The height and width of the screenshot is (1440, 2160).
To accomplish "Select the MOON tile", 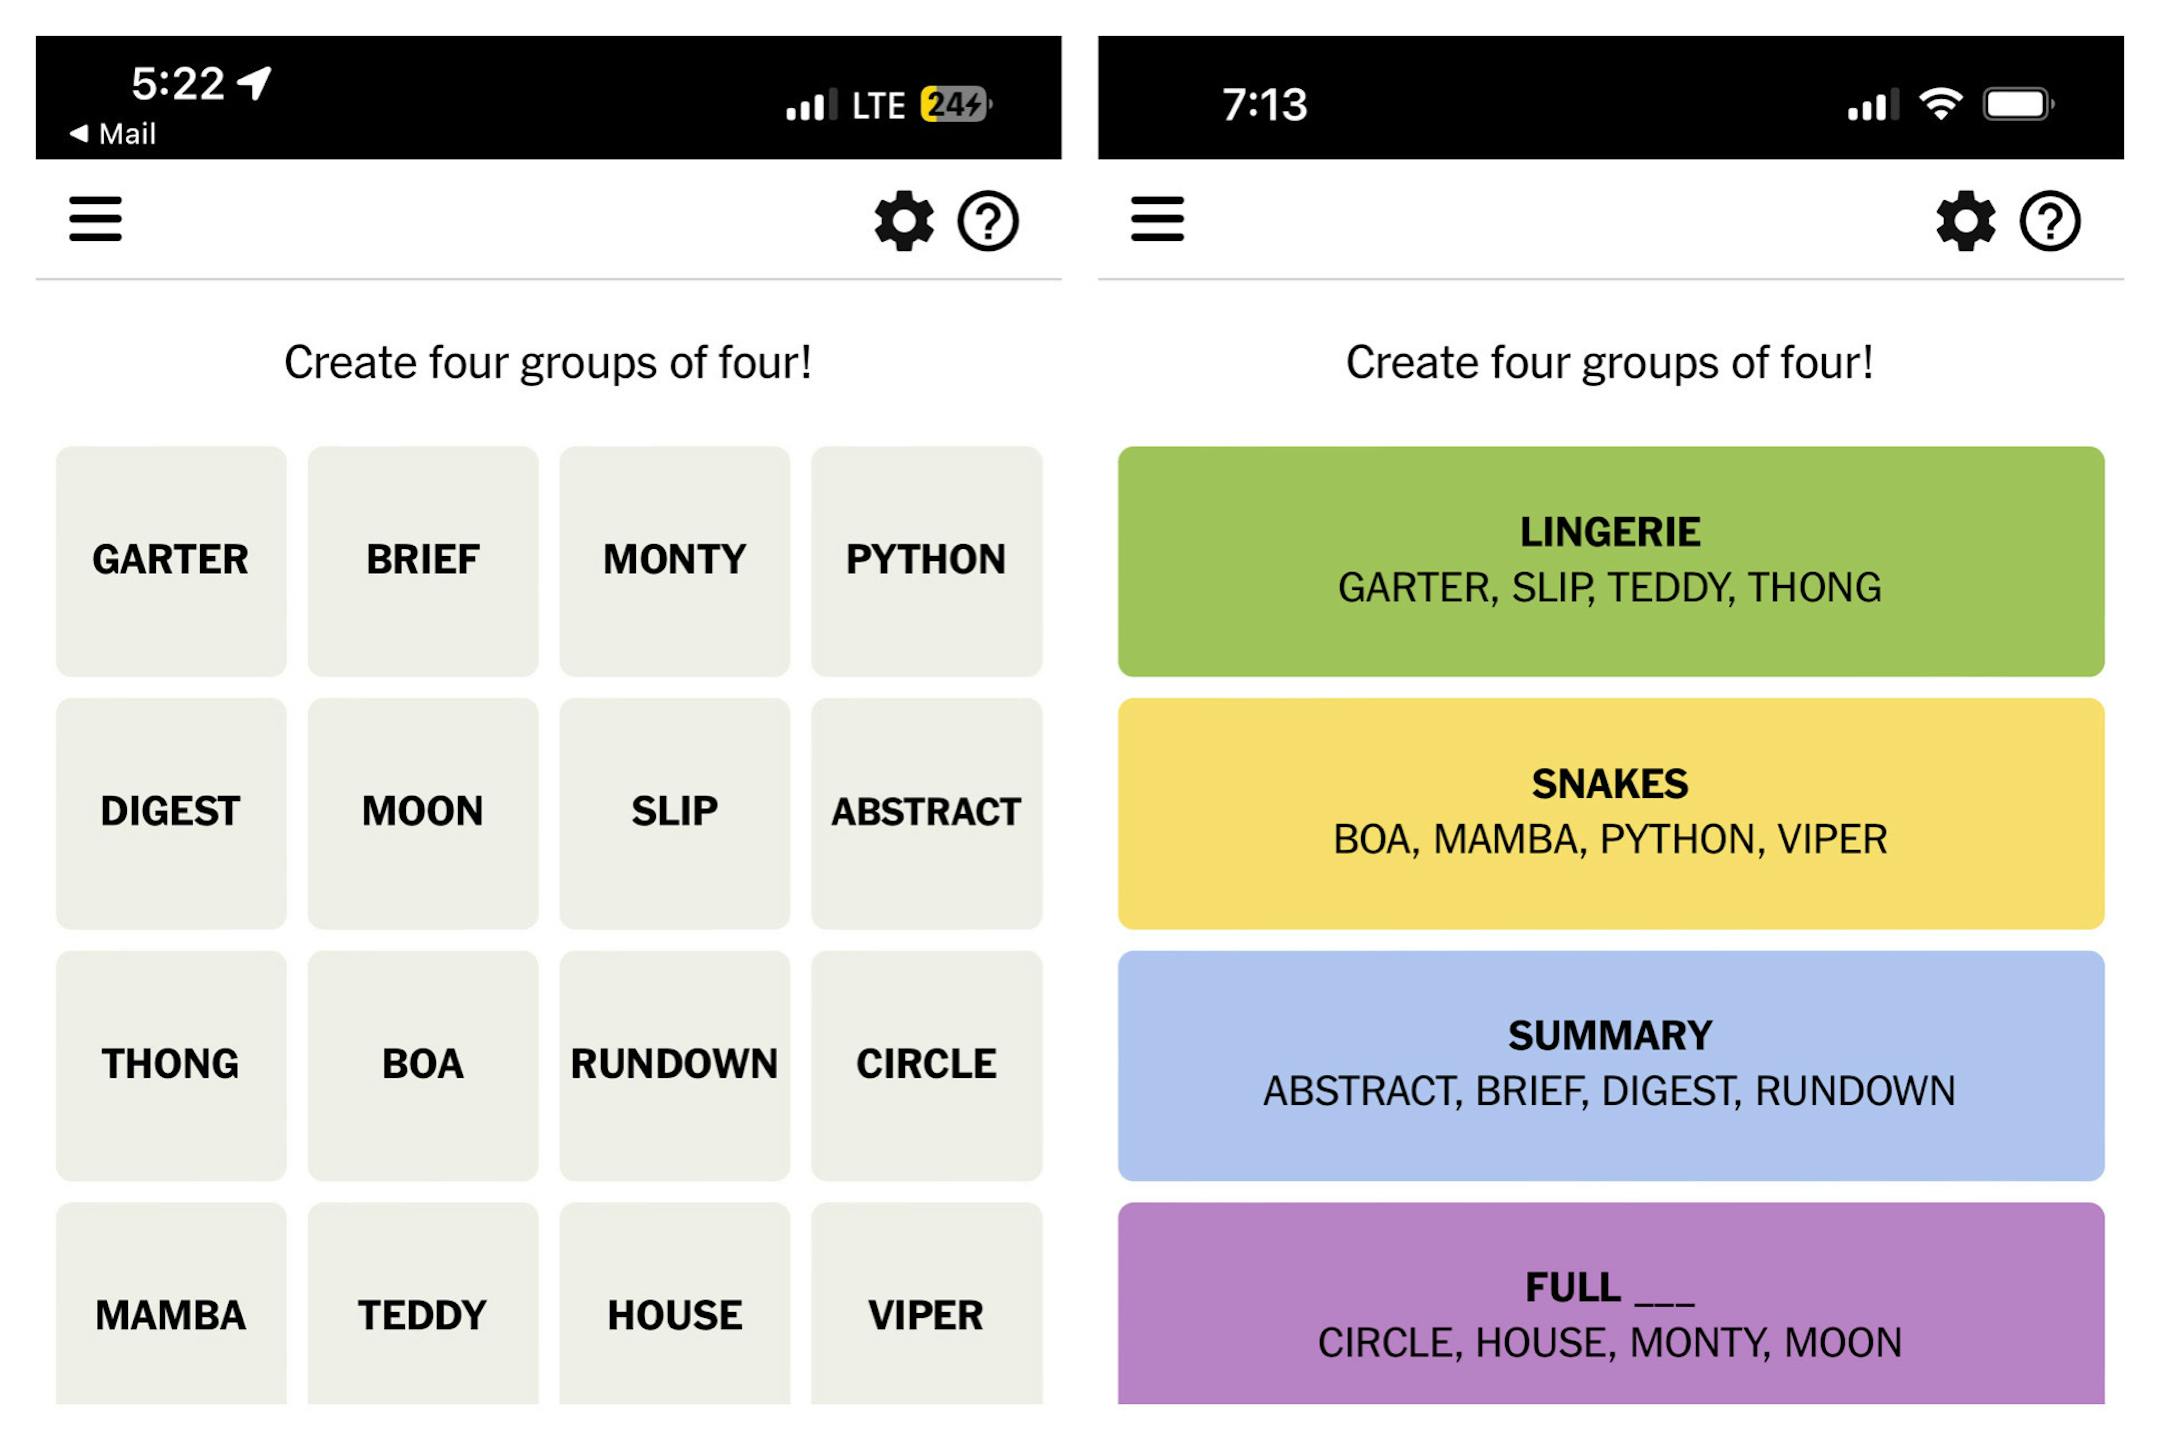I will 423,813.
